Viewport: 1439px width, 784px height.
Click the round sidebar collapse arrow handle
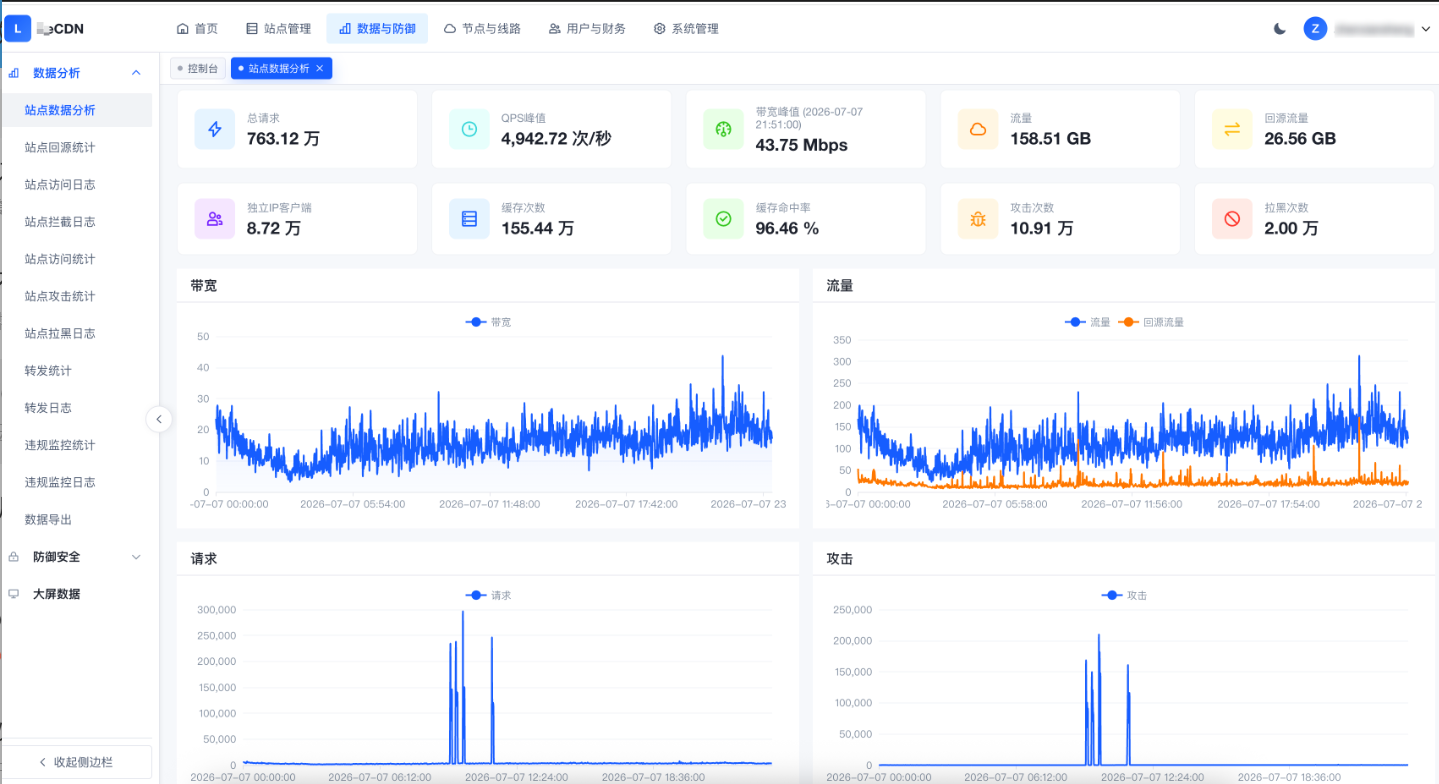159,420
